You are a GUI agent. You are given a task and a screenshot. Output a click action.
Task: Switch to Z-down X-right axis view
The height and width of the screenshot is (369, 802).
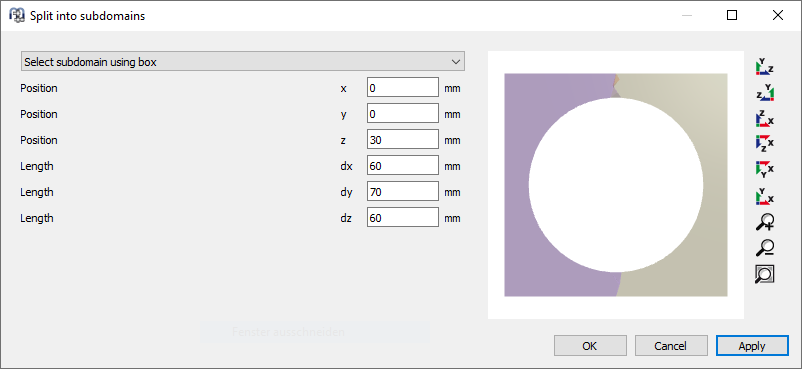point(765,143)
